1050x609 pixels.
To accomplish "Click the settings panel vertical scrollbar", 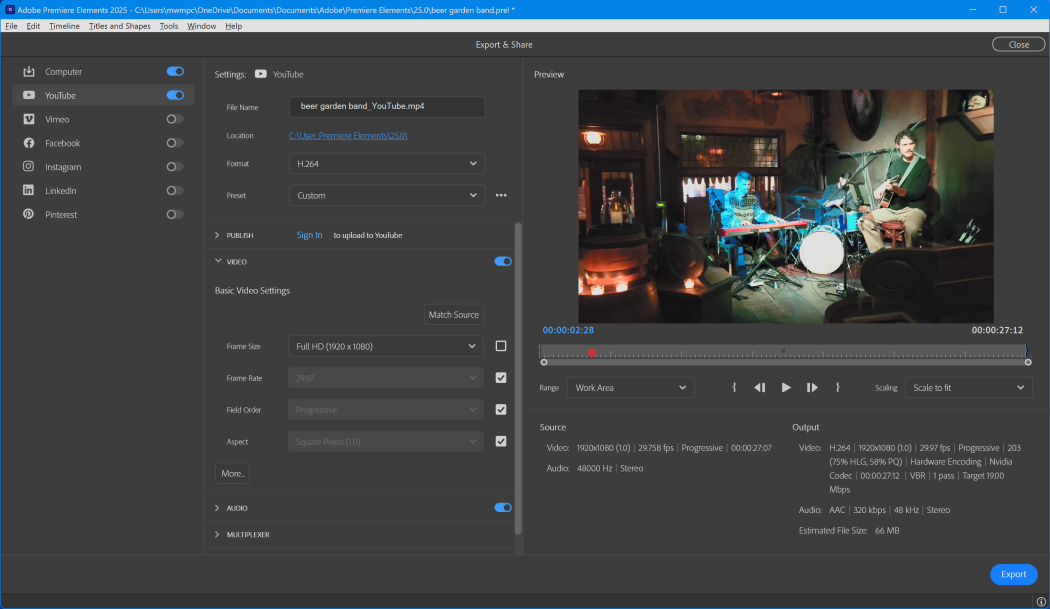I will [518, 379].
